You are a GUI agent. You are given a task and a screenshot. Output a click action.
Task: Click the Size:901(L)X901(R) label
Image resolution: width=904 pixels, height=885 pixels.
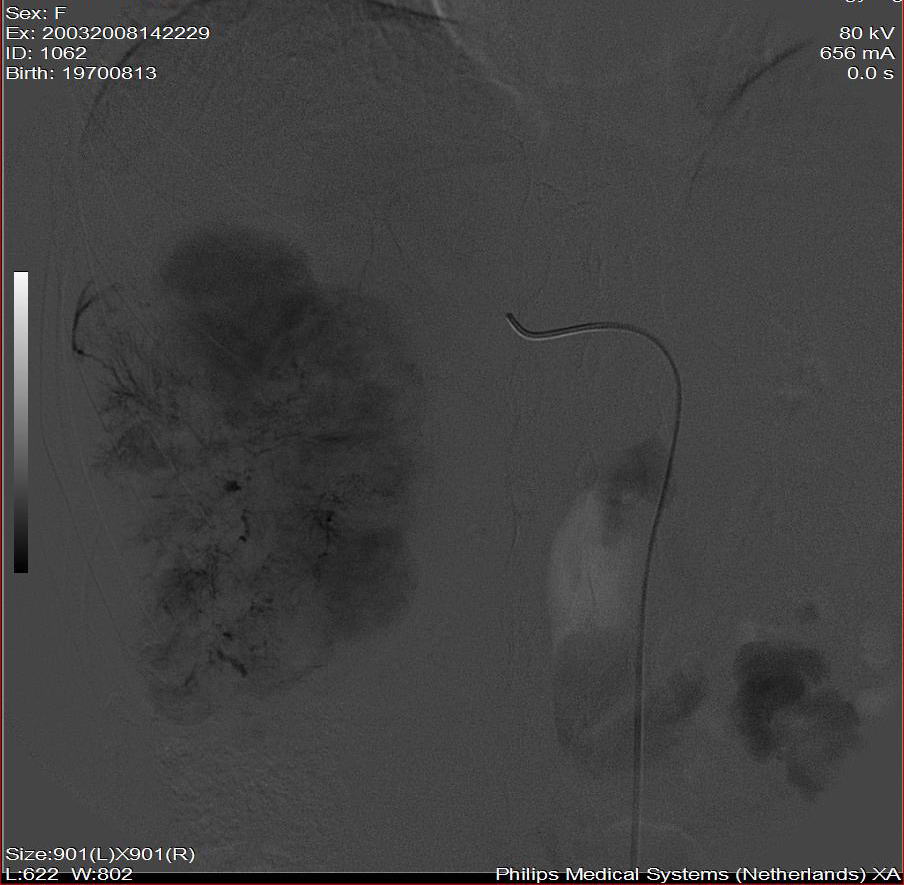100,854
